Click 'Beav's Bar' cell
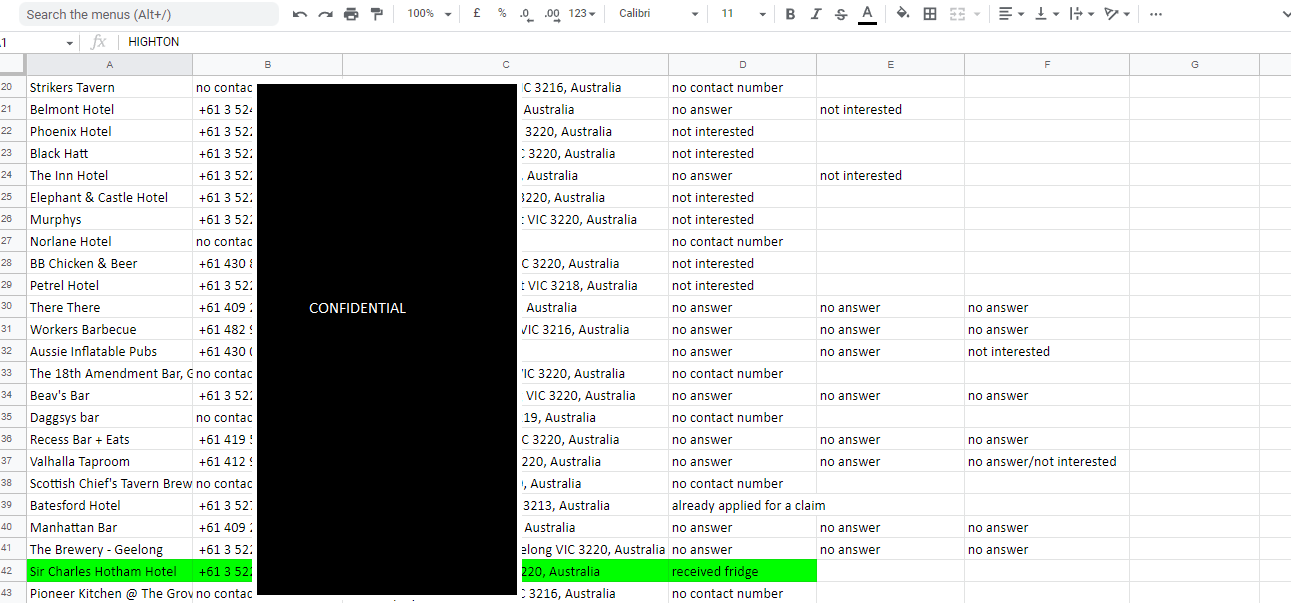 tap(110, 395)
